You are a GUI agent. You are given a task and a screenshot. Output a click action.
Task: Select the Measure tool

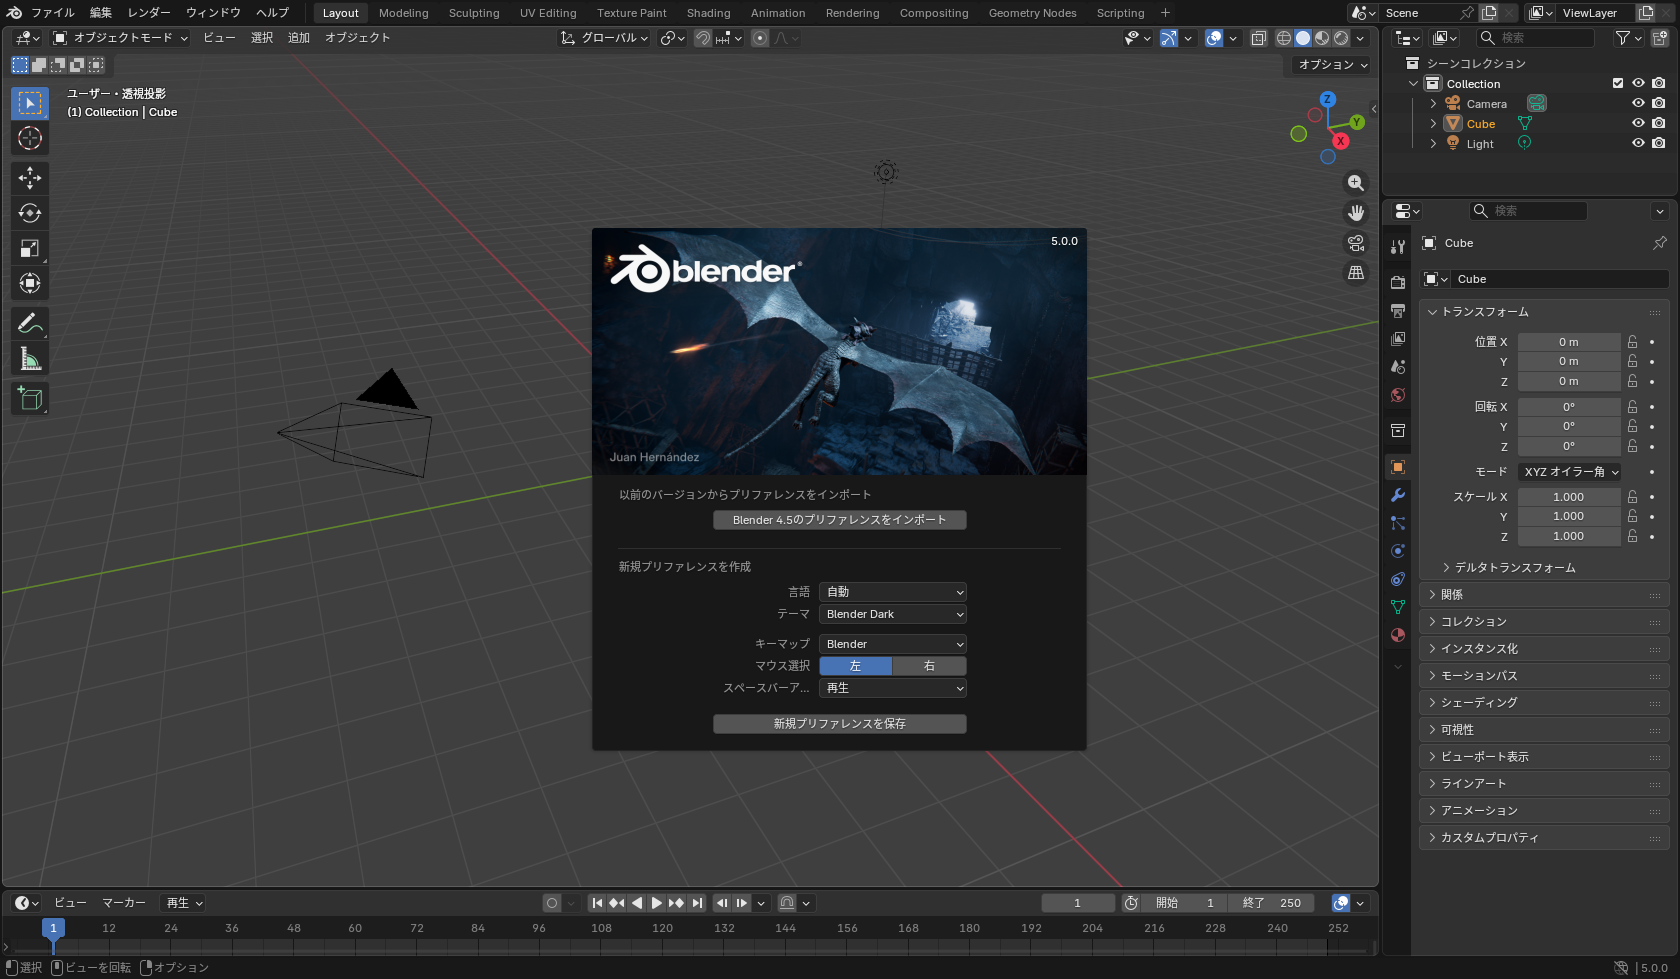30,358
